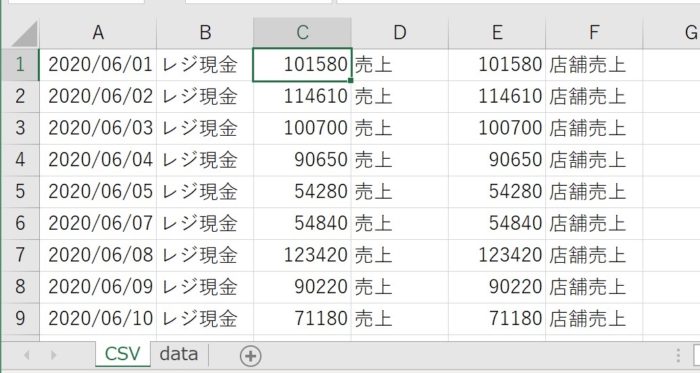
Task: Click 売上 cell in row 6
Action: pyautogui.click(x=400, y=223)
